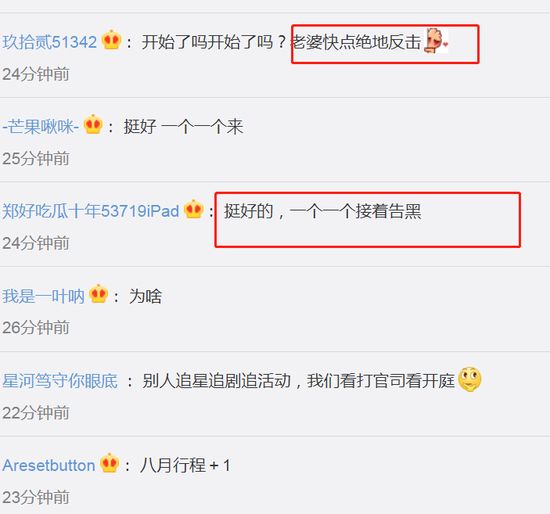This screenshot has height=514, width=550.
Task: Click the crown badge next to 我是一叶呐
Action: tap(99, 294)
